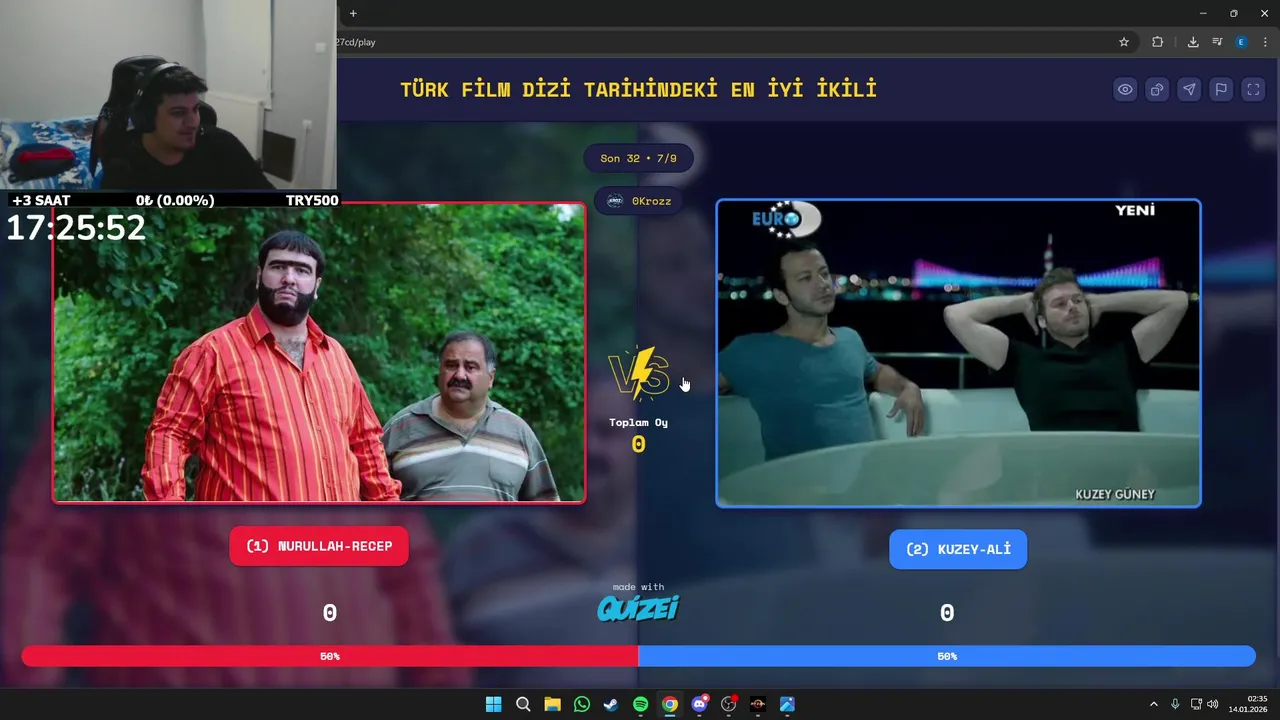This screenshot has width=1280, height=720.
Task: Click the flag report icon
Action: pos(1221,89)
